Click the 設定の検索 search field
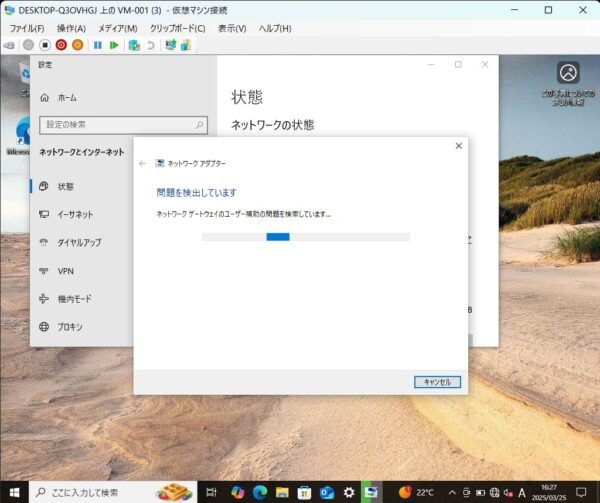This screenshot has width=600, height=503. (x=123, y=125)
